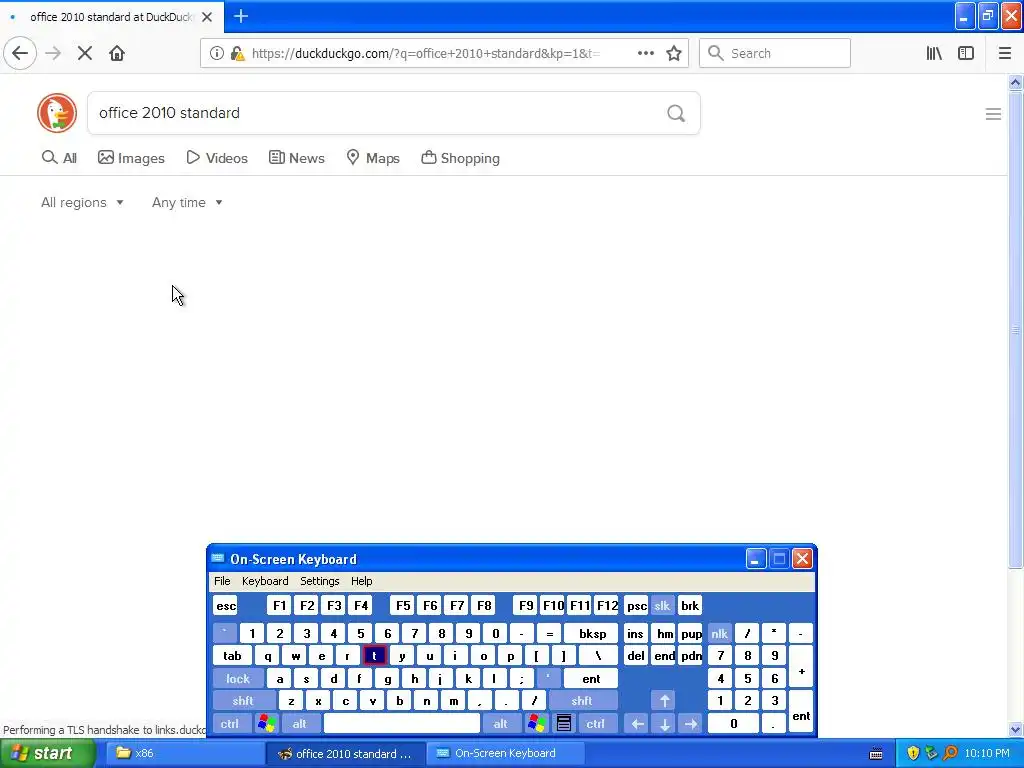This screenshot has height=768, width=1024.
Task: Click page scrollbar down arrow
Action: coord(1015,729)
